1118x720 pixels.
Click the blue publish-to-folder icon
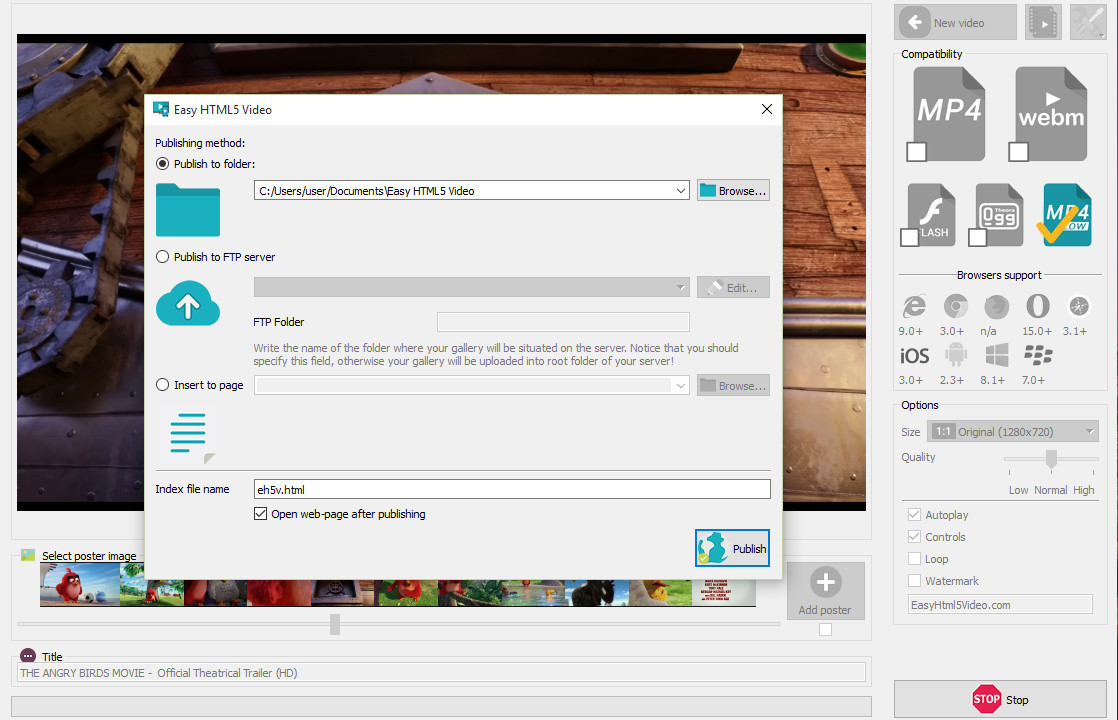pos(187,211)
